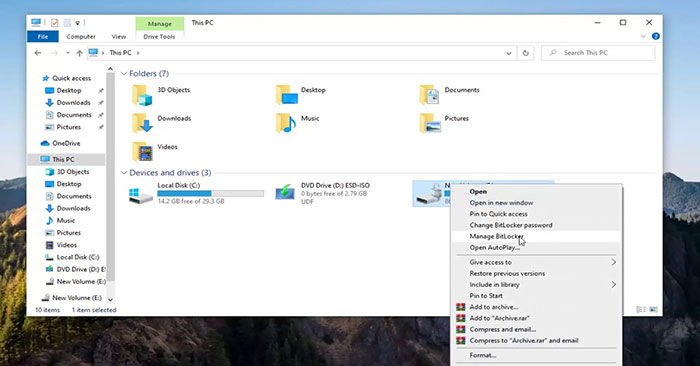Click the Help question mark icon
Screen dimensions: 700x366
click(655, 36)
